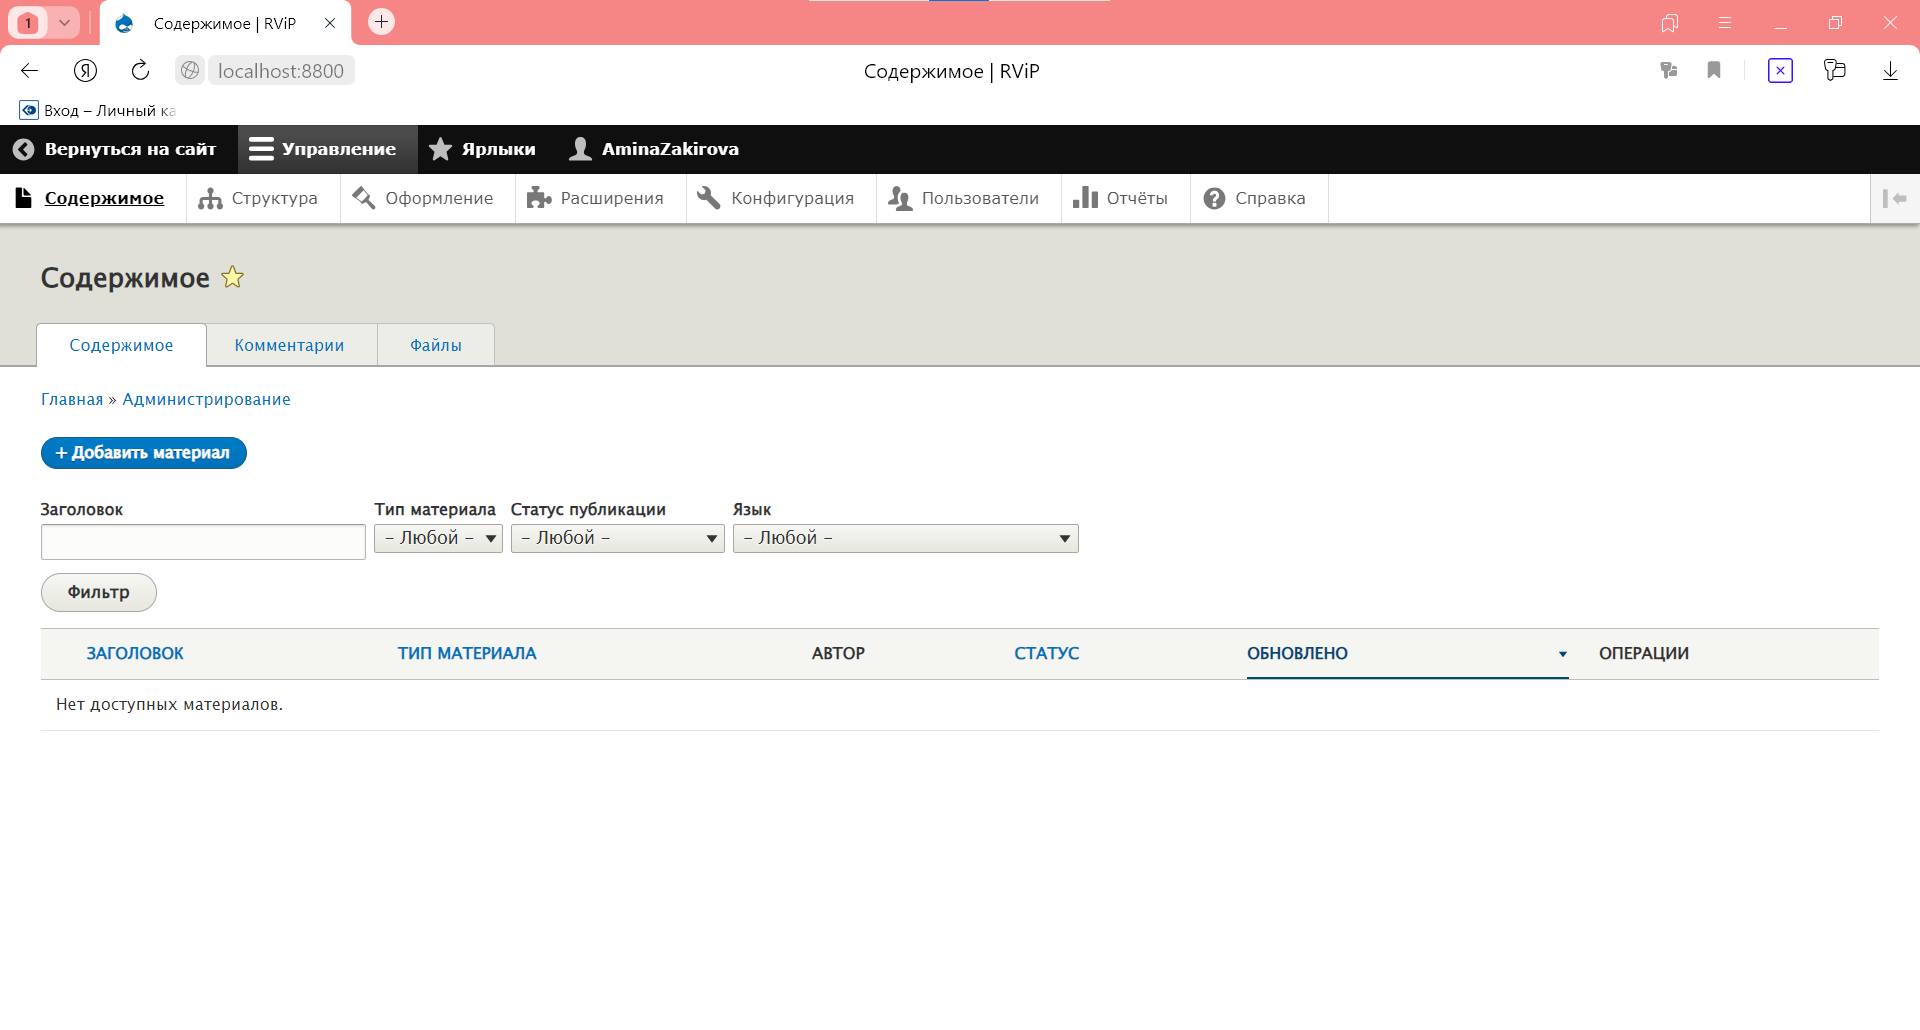Reload the page with browser refresh icon
The width and height of the screenshot is (1920, 1030).
[140, 70]
